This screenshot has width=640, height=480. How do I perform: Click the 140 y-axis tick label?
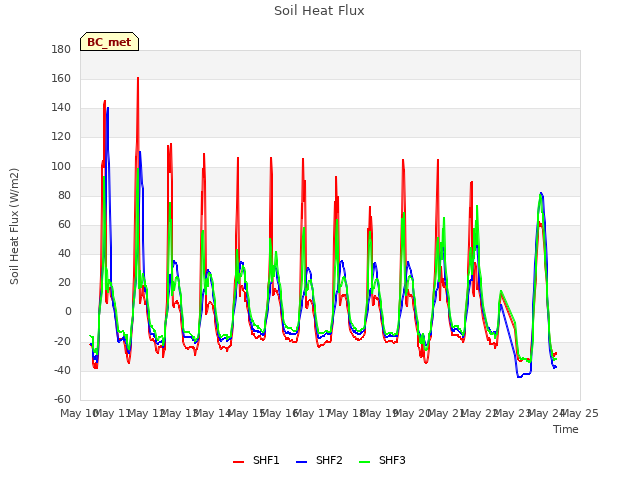click(61, 108)
